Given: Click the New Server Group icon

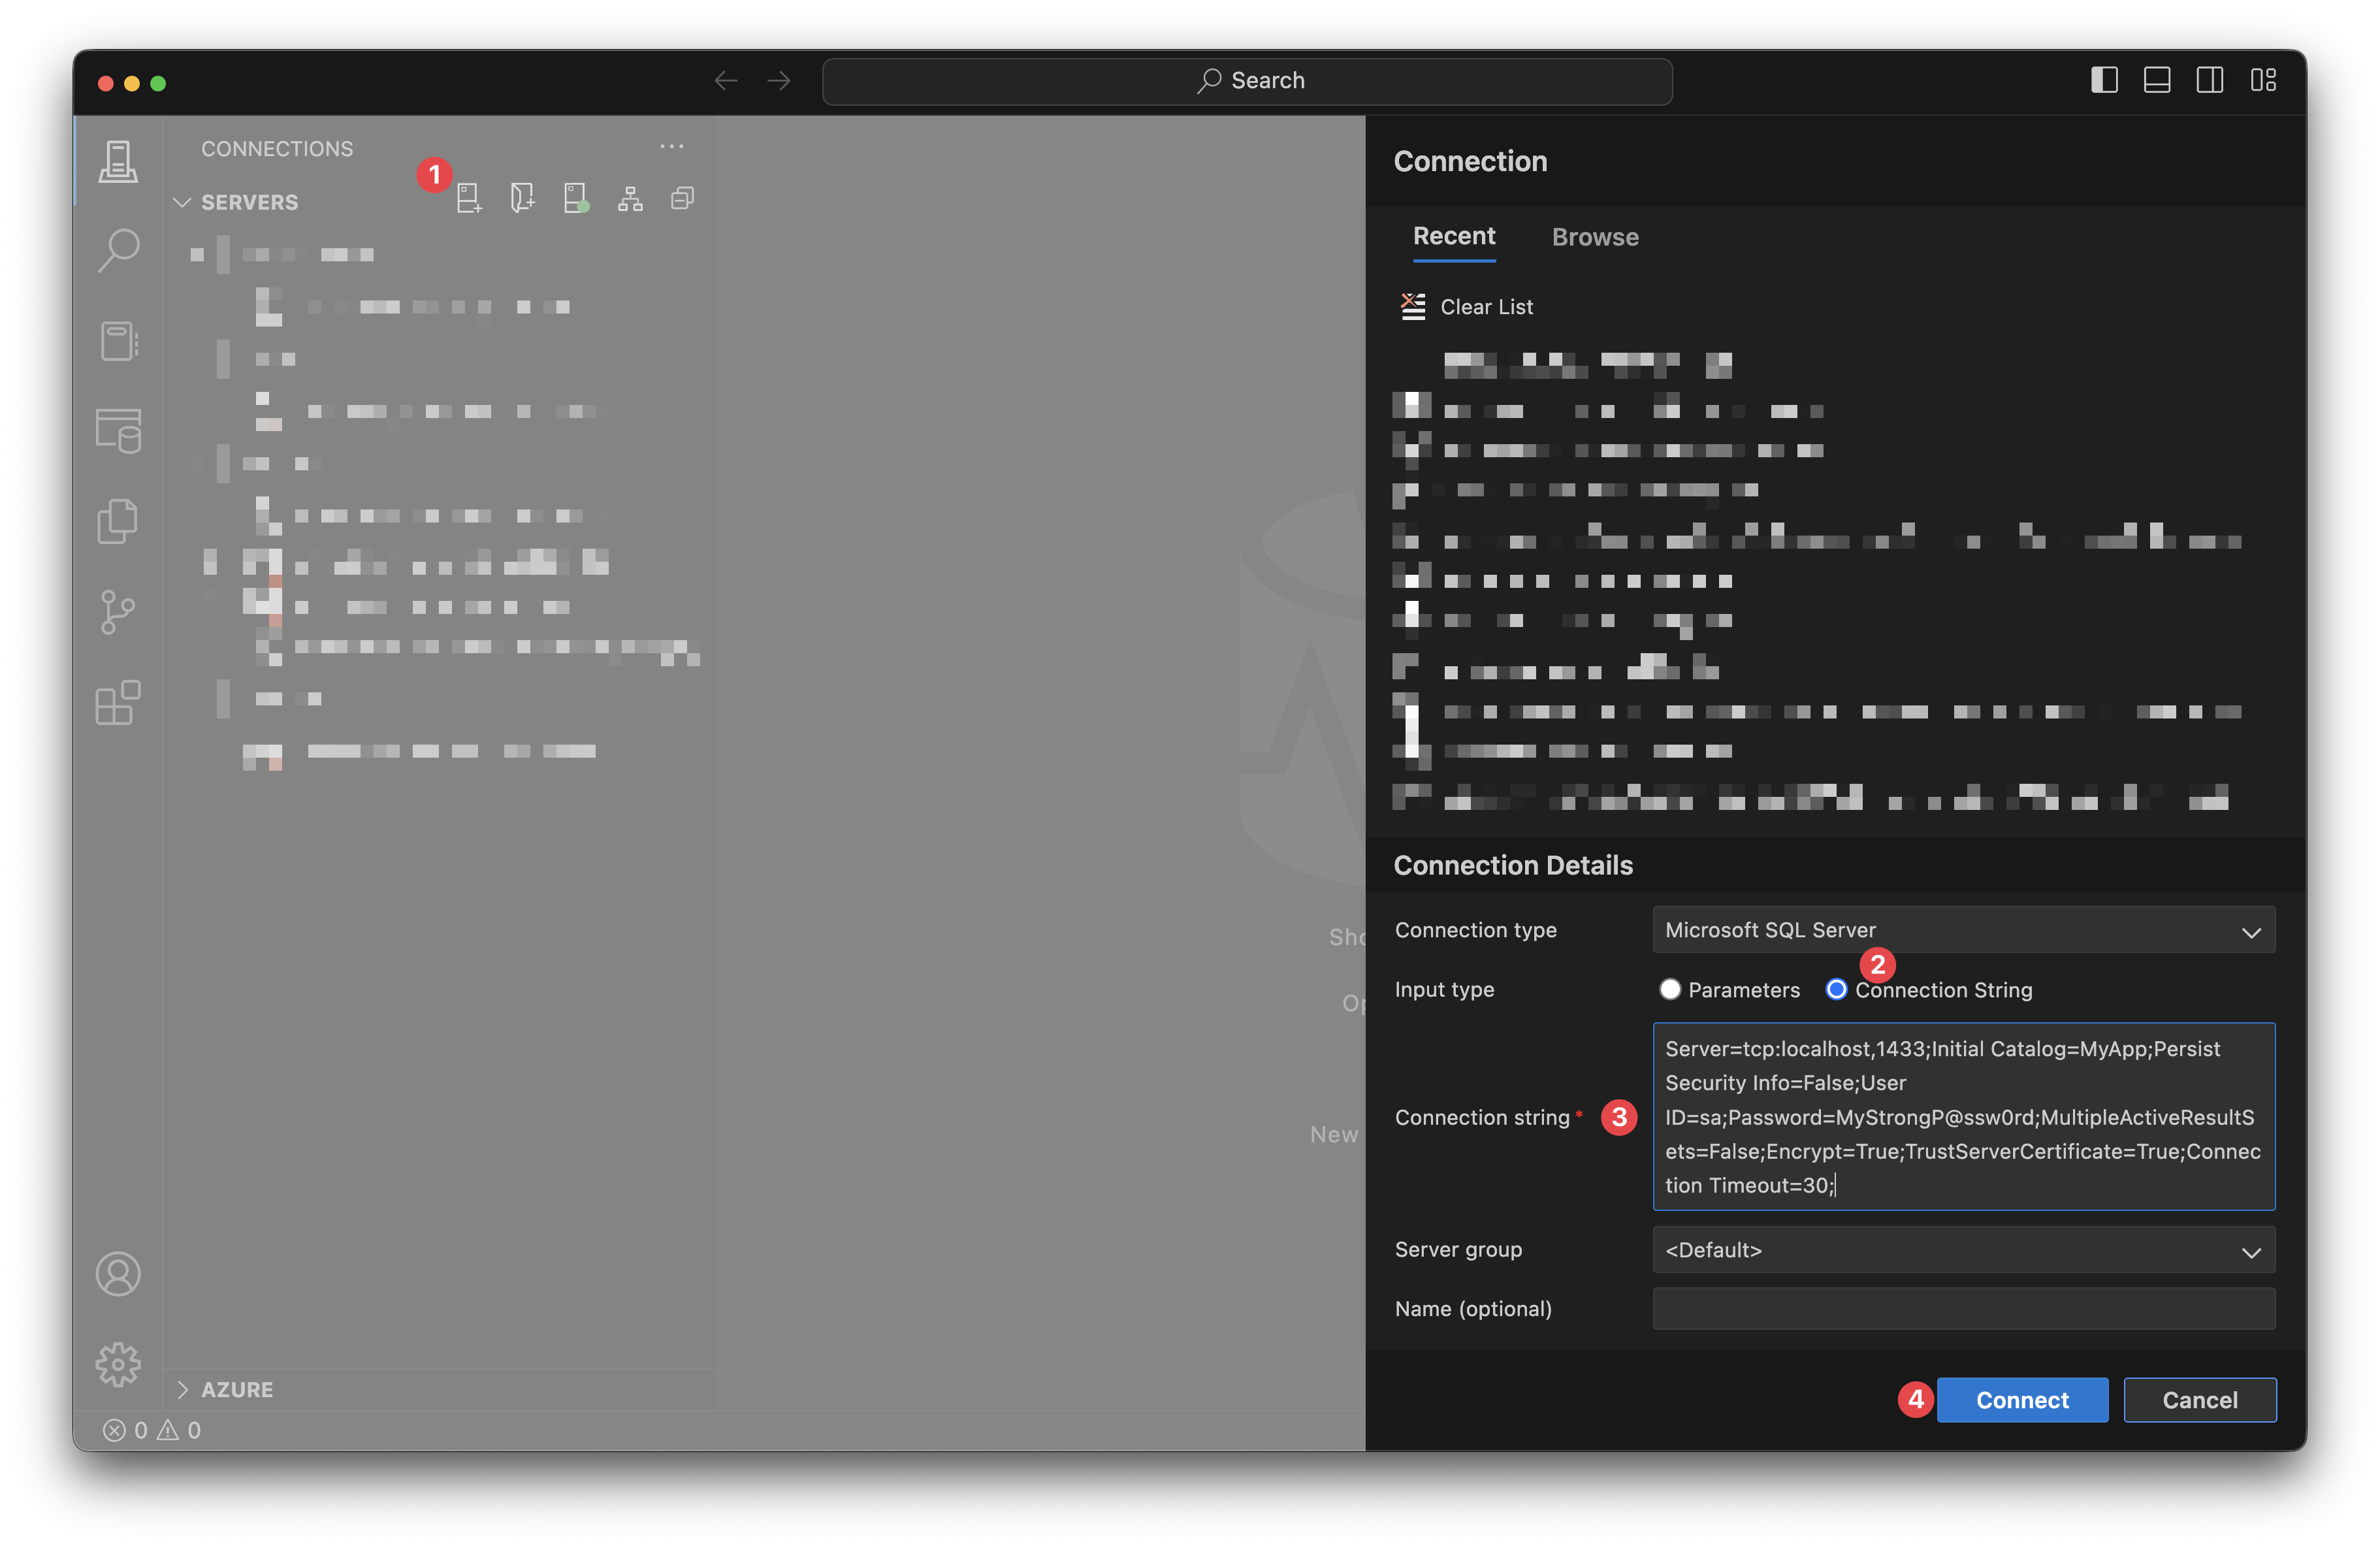Looking at the screenshot, I should (x=522, y=198).
